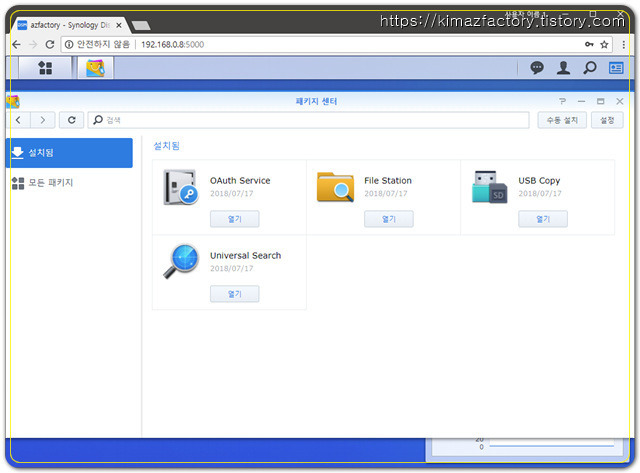Image resolution: width=640 pixels, height=473 pixels.
Task: Open a new browser tab
Action: point(141,25)
